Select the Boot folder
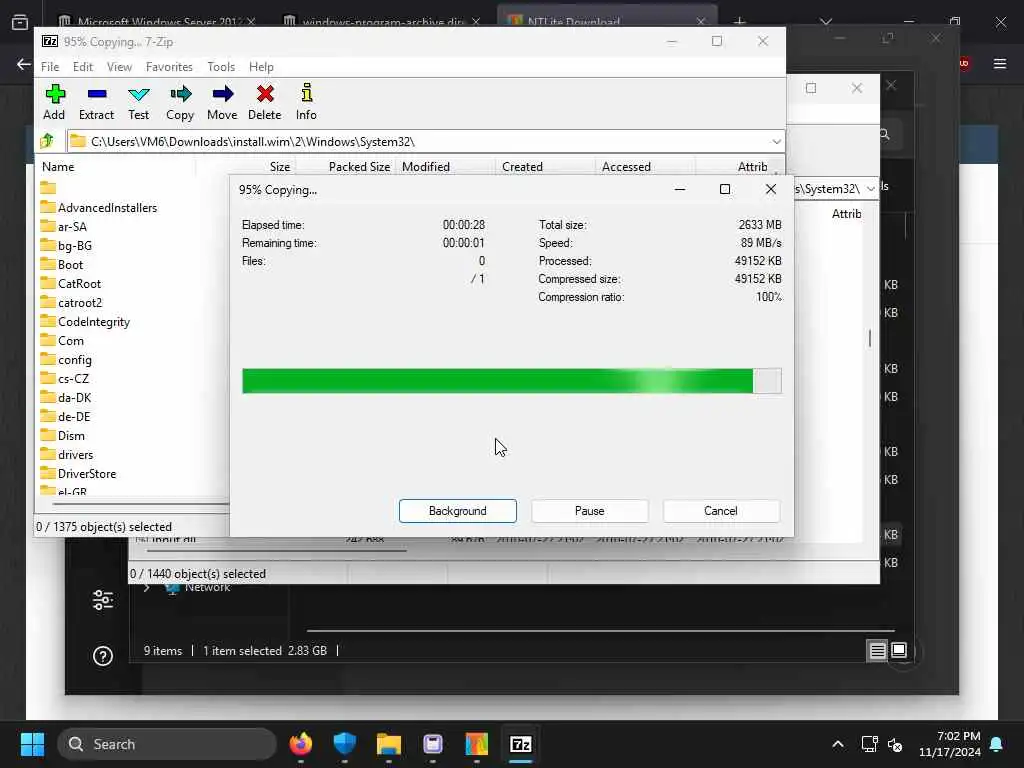This screenshot has width=1024, height=768. pos(61,264)
